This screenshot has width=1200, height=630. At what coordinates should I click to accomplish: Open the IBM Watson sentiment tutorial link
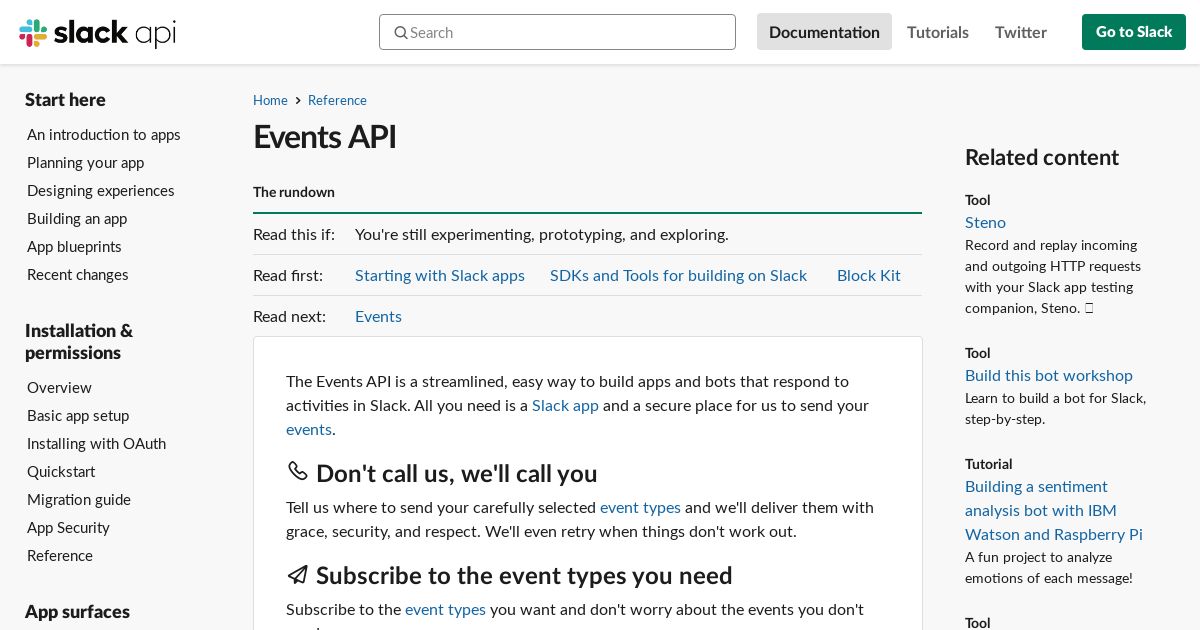click(x=1054, y=510)
